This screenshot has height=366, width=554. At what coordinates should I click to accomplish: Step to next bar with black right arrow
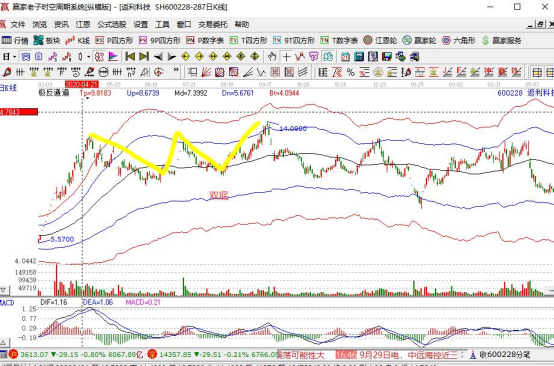[x=172, y=57]
